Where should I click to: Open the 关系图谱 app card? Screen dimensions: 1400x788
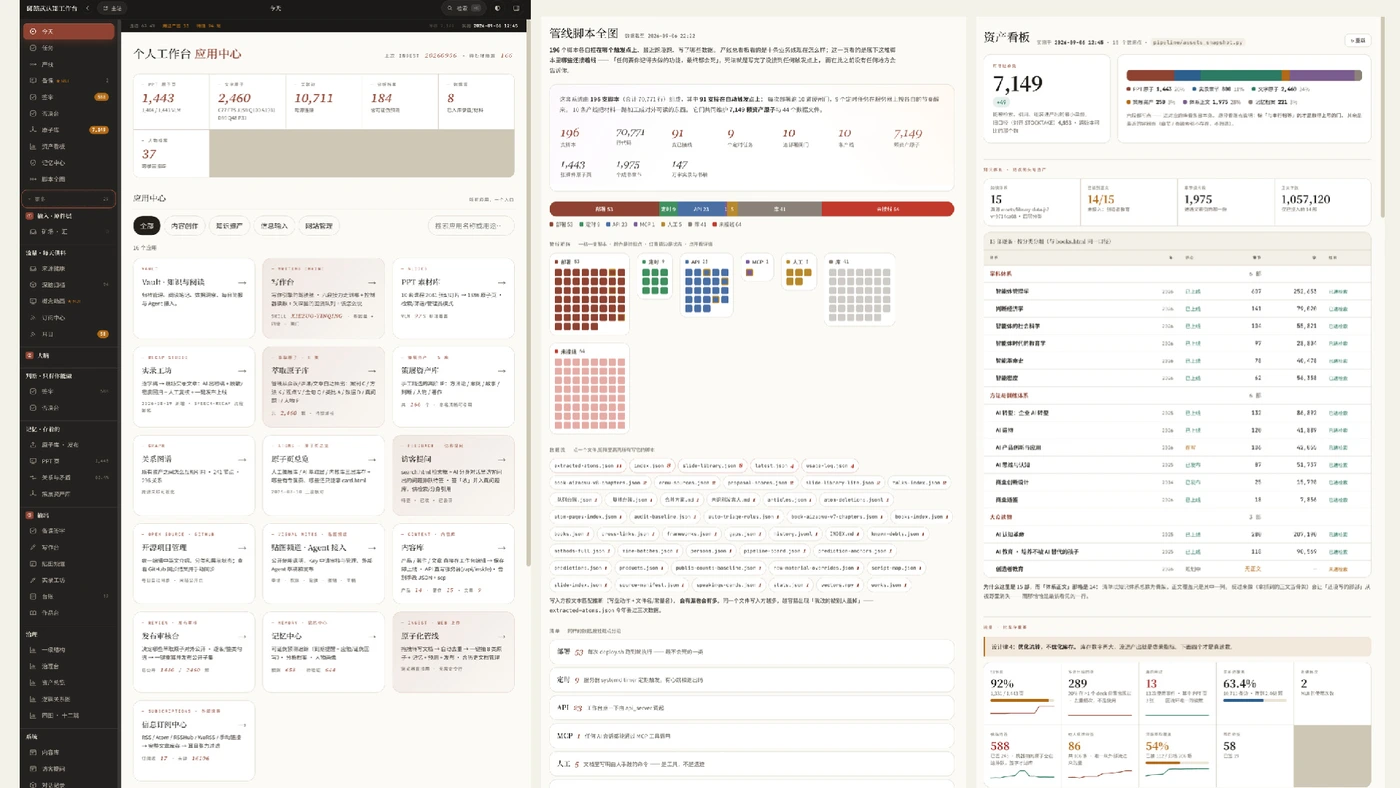point(194,475)
